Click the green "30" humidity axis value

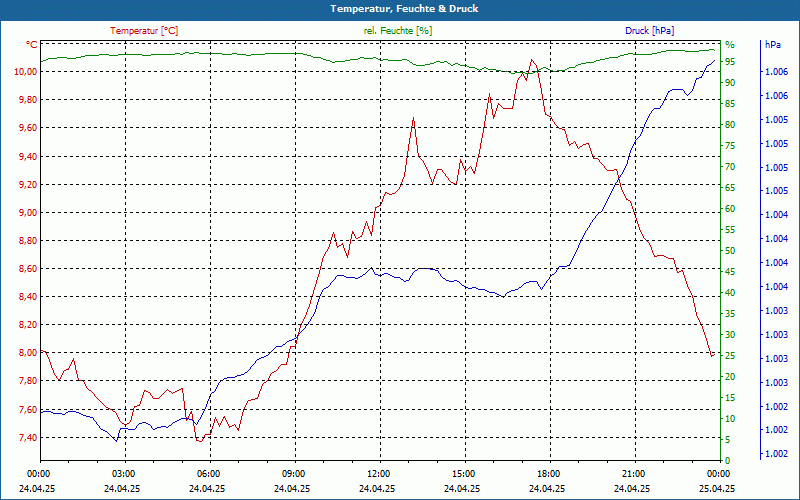point(730,335)
